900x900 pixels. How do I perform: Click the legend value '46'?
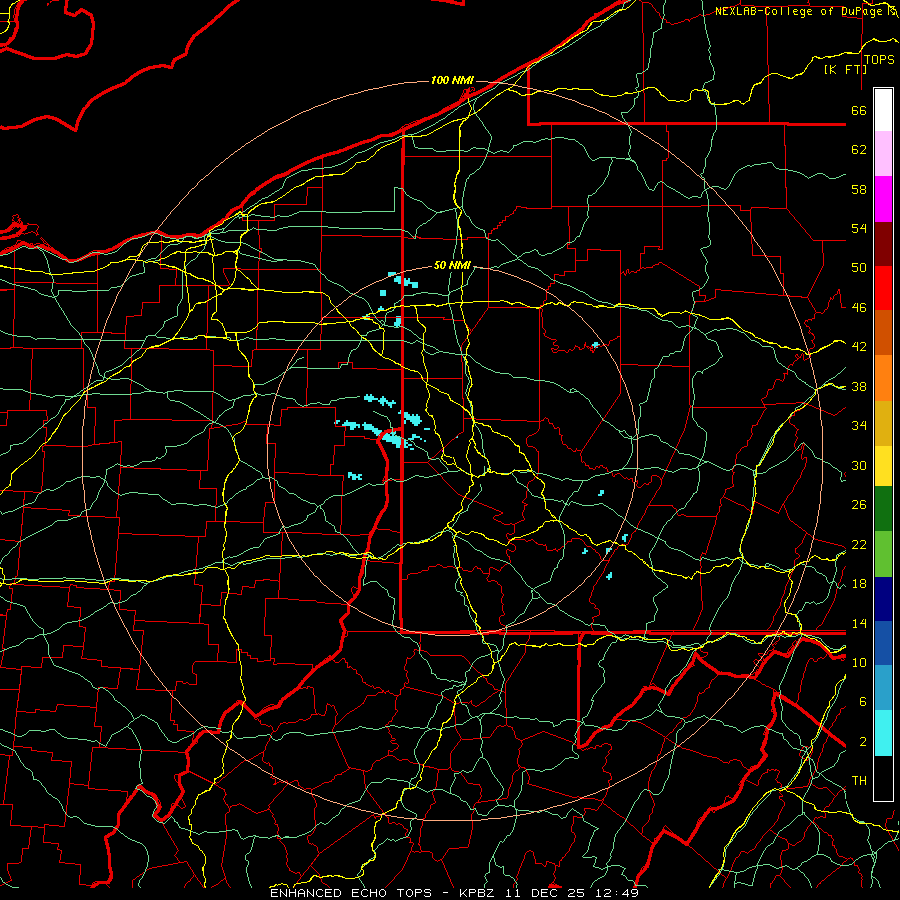point(859,308)
